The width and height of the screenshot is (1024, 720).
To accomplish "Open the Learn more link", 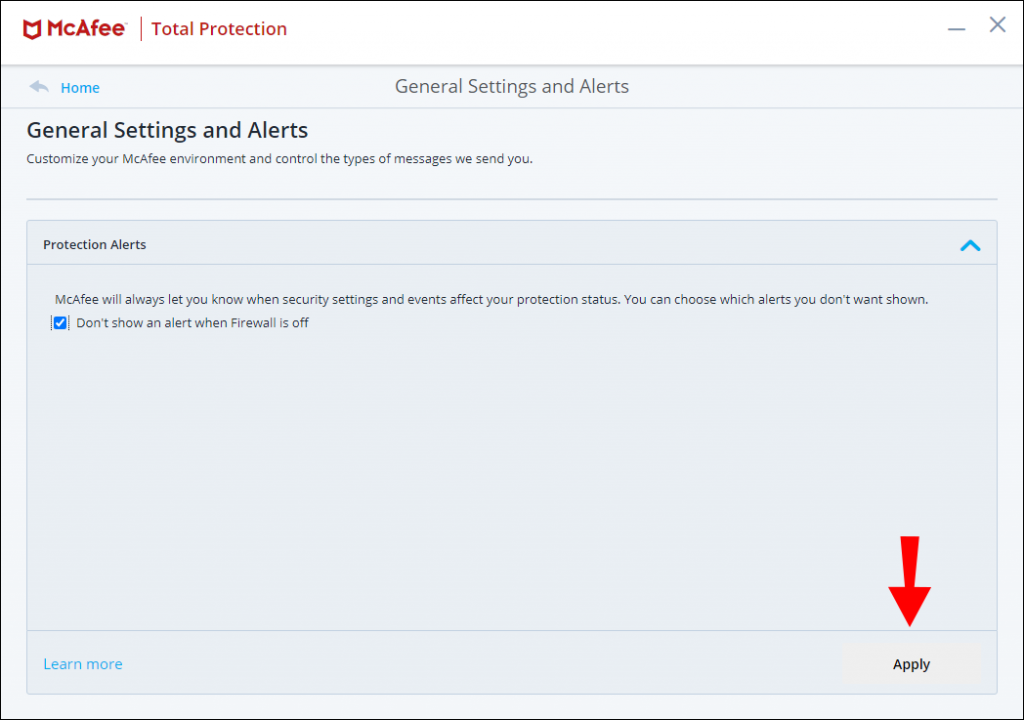I will (x=82, y=663).
